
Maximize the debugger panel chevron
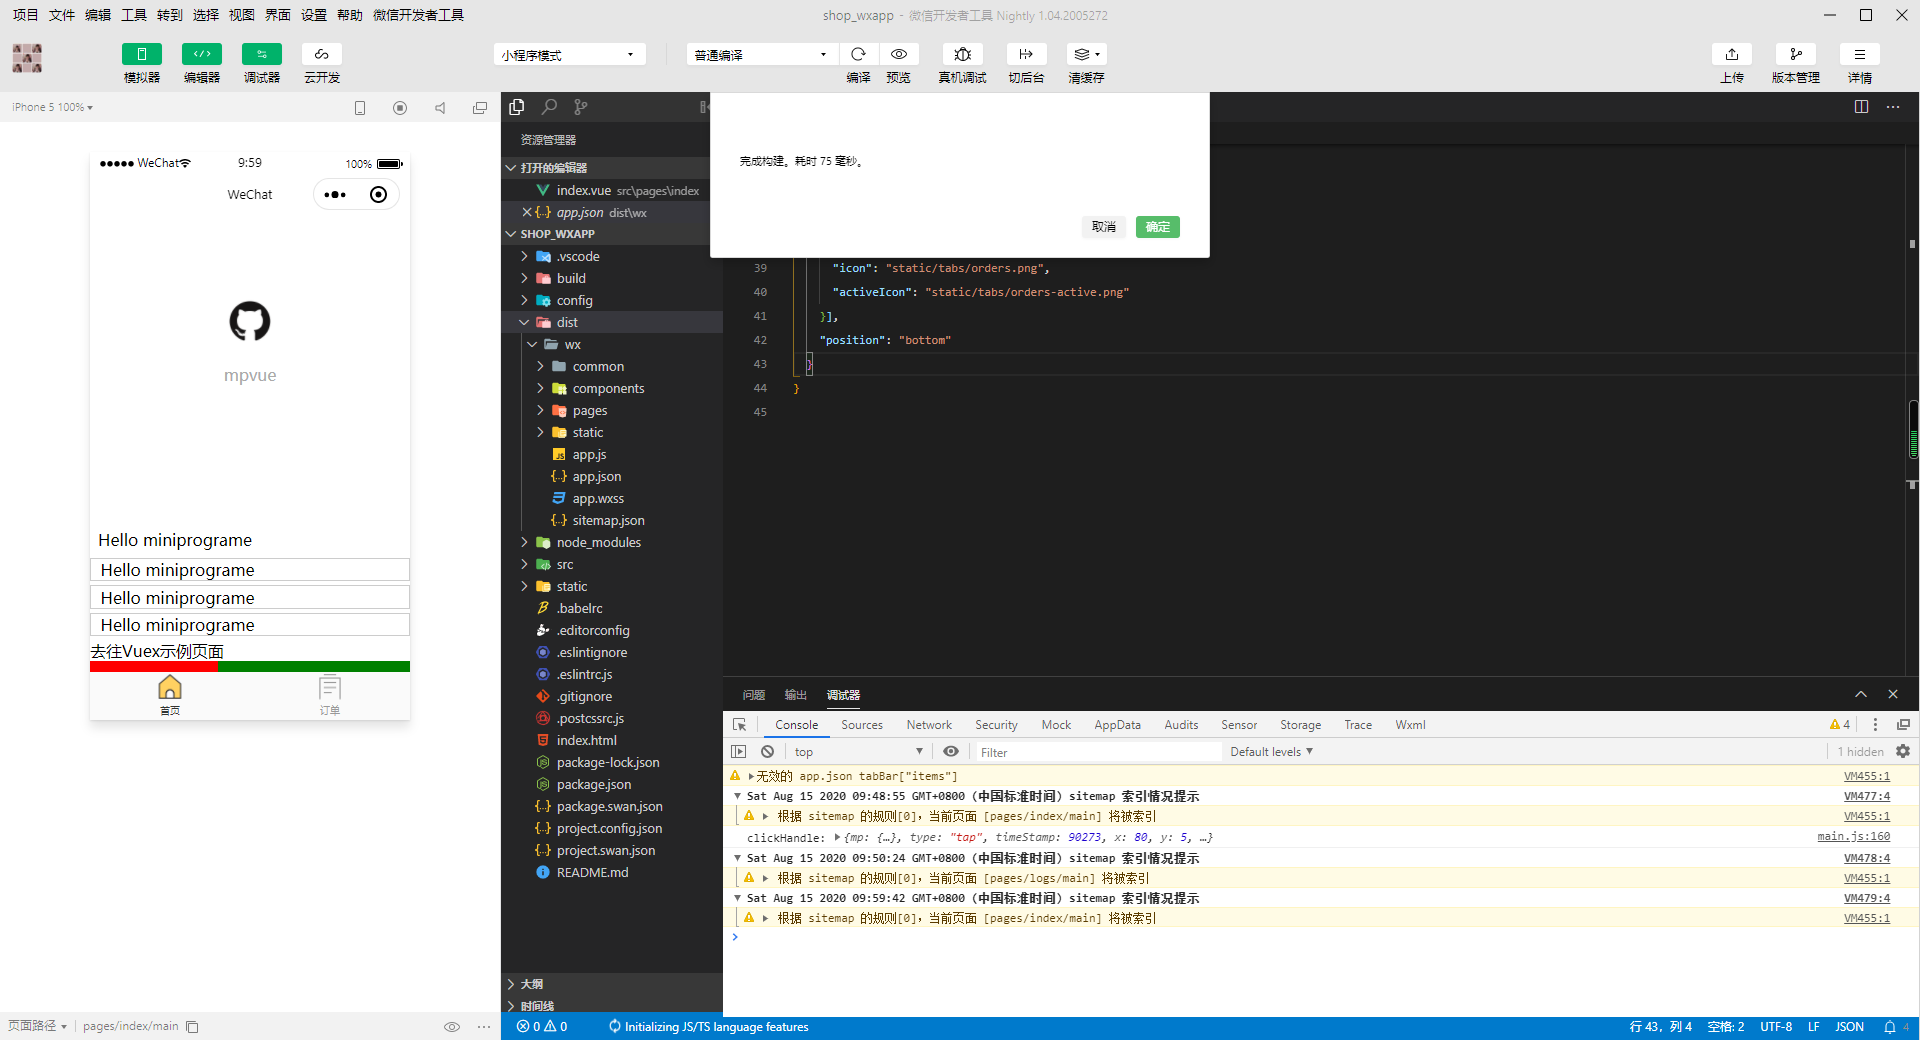coord(1861,694)
